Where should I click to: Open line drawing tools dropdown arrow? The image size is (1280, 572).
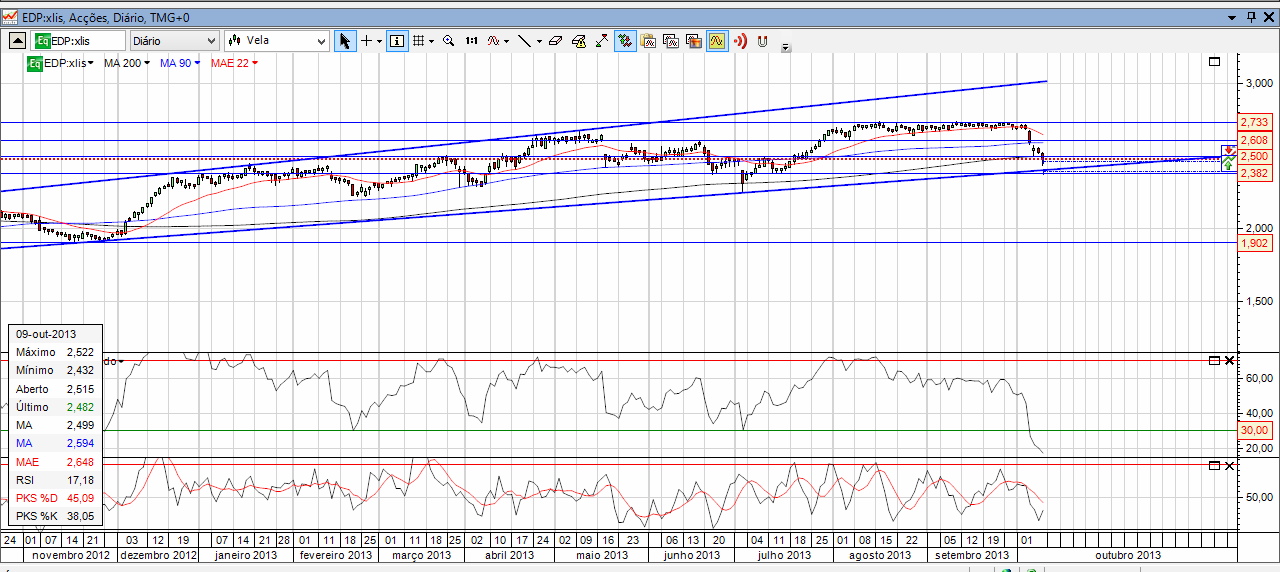click(x=538, y=41)
